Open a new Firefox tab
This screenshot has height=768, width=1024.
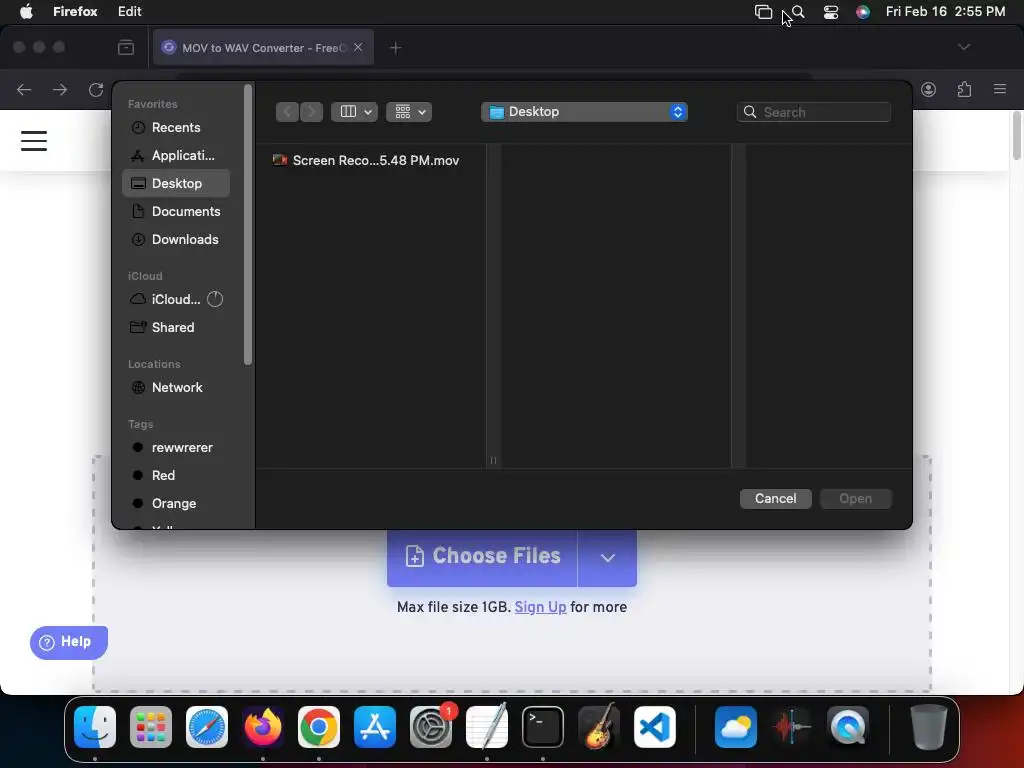pyautogui.click(x=395, y=48)
